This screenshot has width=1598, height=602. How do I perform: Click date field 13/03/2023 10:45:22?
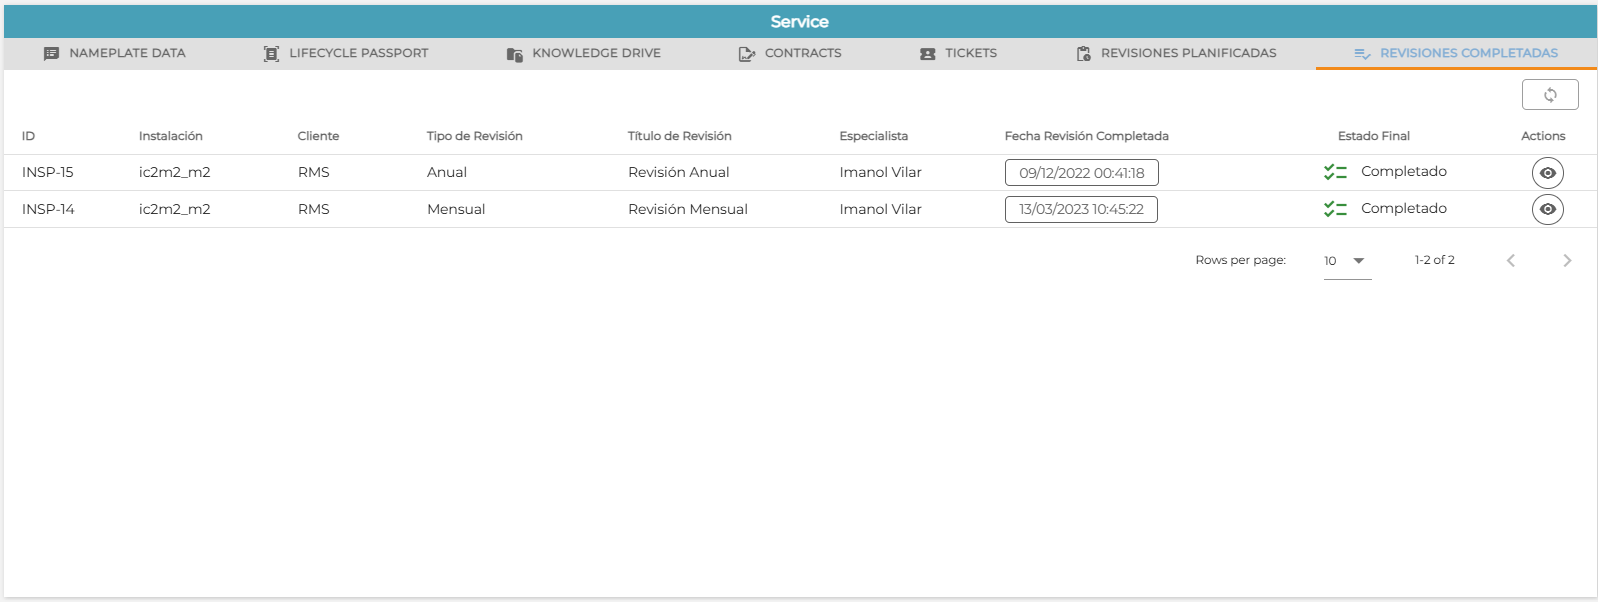pyautogui.click(x=1081, y=209)
